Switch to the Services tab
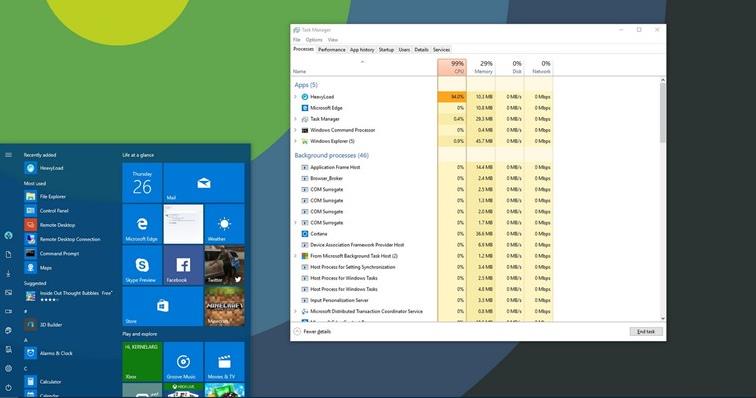The width and height of the screenshot is (756, 398). point(441,50)
